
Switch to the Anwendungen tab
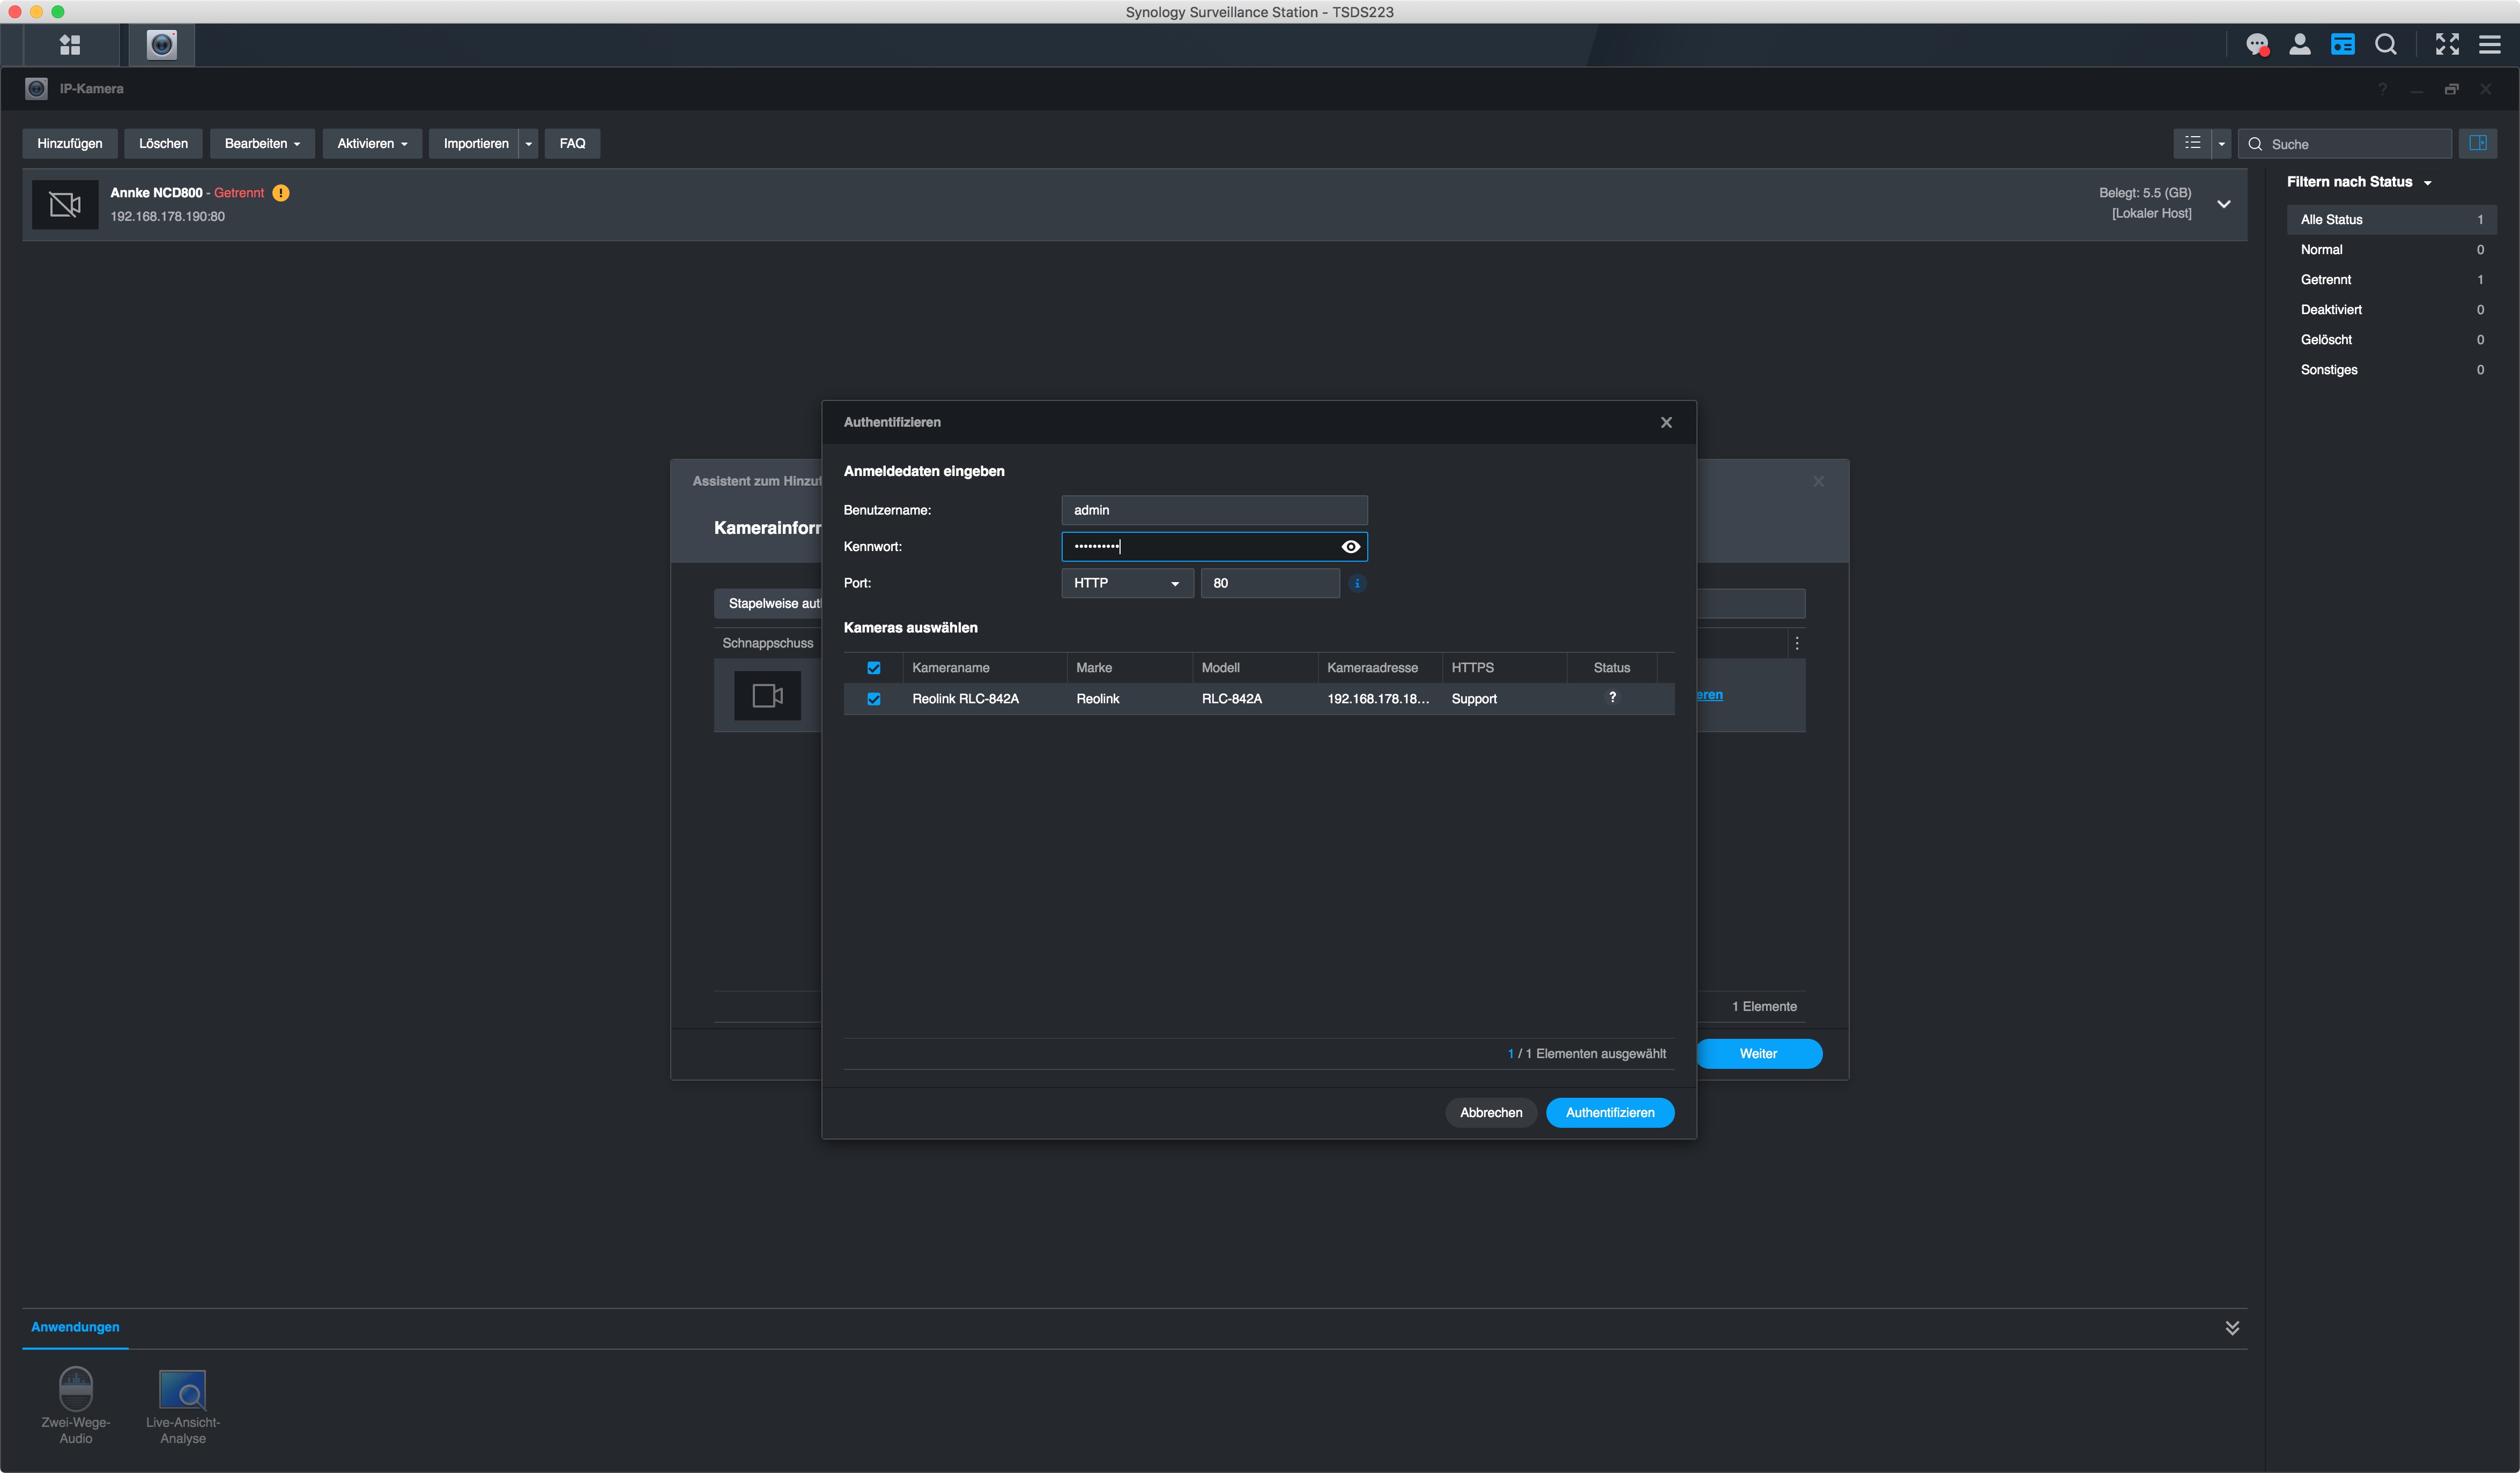(x=75, y=1327)
